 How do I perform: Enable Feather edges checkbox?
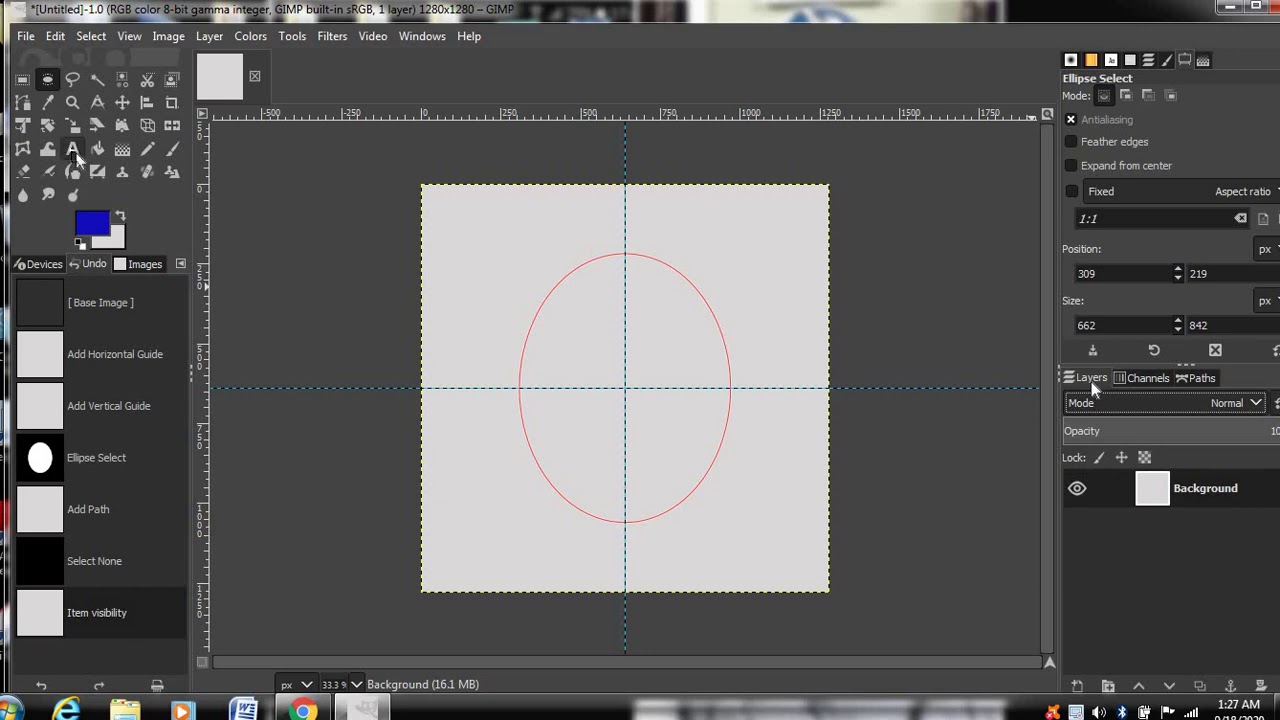coord(1071,142)
